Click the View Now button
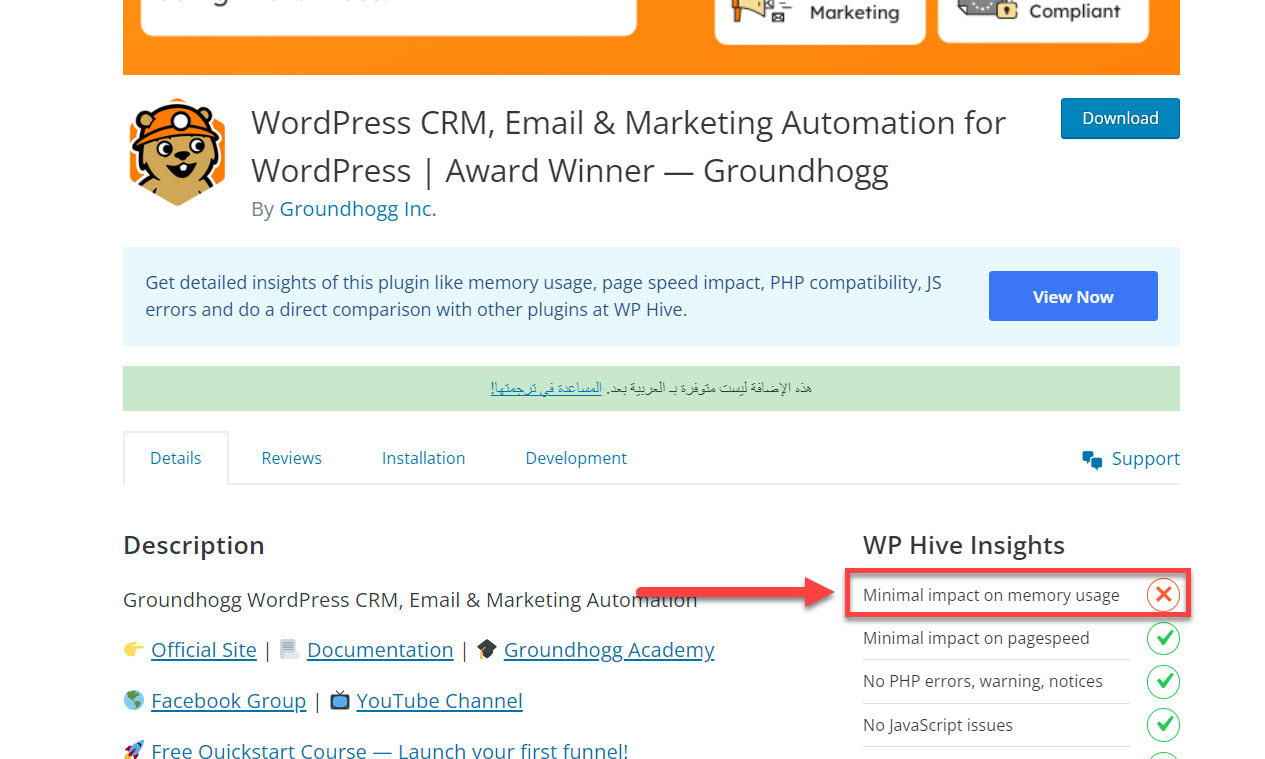This screenshot has width=1265, height=759. (1073, 296)
